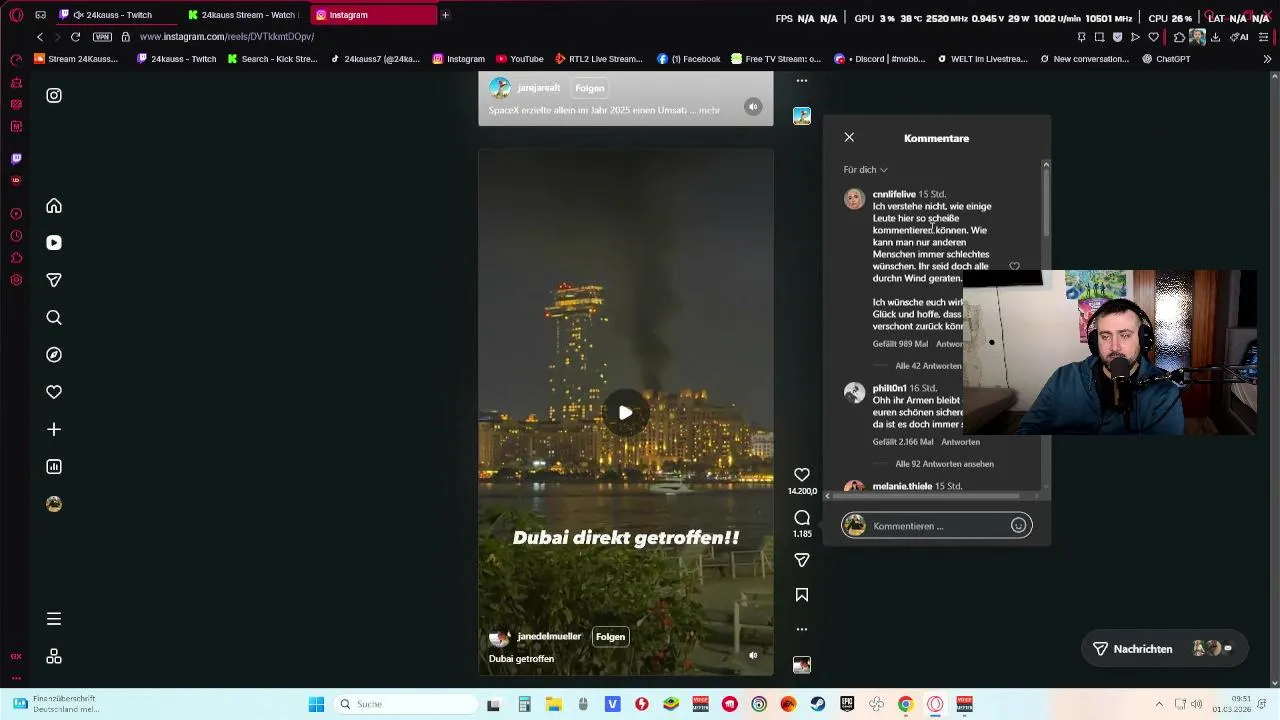This screenshot has height=720, width=1280.
Task: Click the 'Kommentieren ...' input field
Action: point(938,526)
